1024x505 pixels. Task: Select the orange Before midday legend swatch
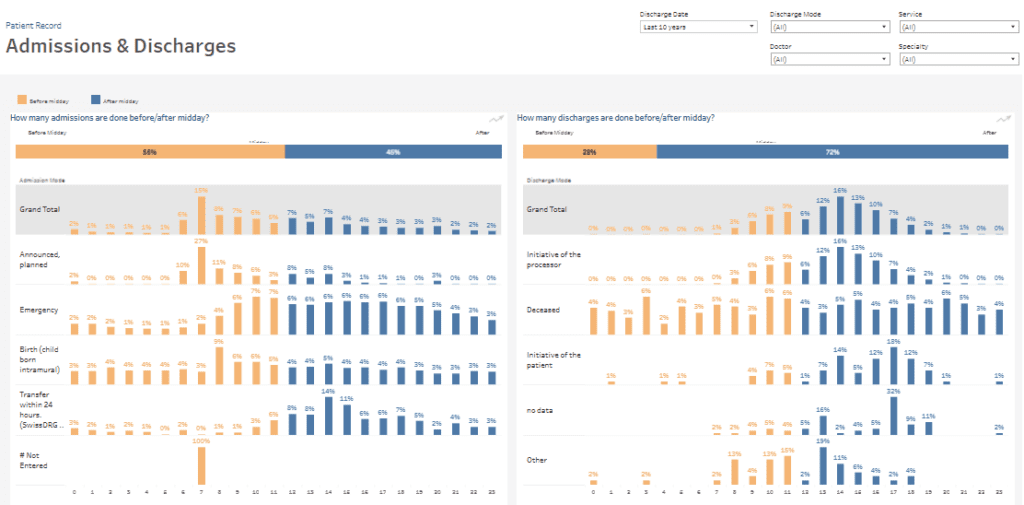tap(22, 100)
